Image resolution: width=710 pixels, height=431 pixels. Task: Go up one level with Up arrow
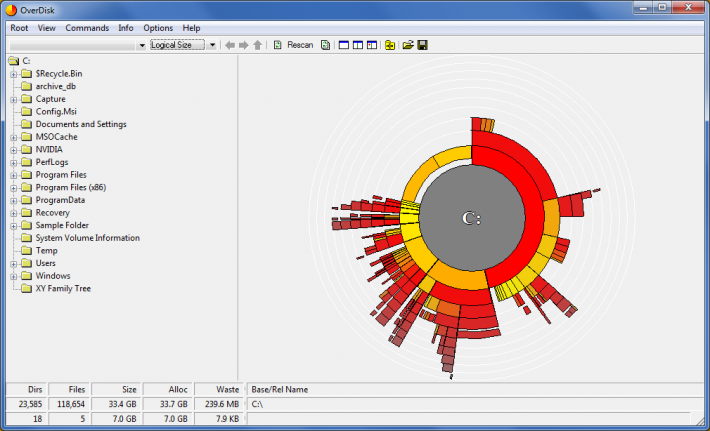[x=258, y=45]
